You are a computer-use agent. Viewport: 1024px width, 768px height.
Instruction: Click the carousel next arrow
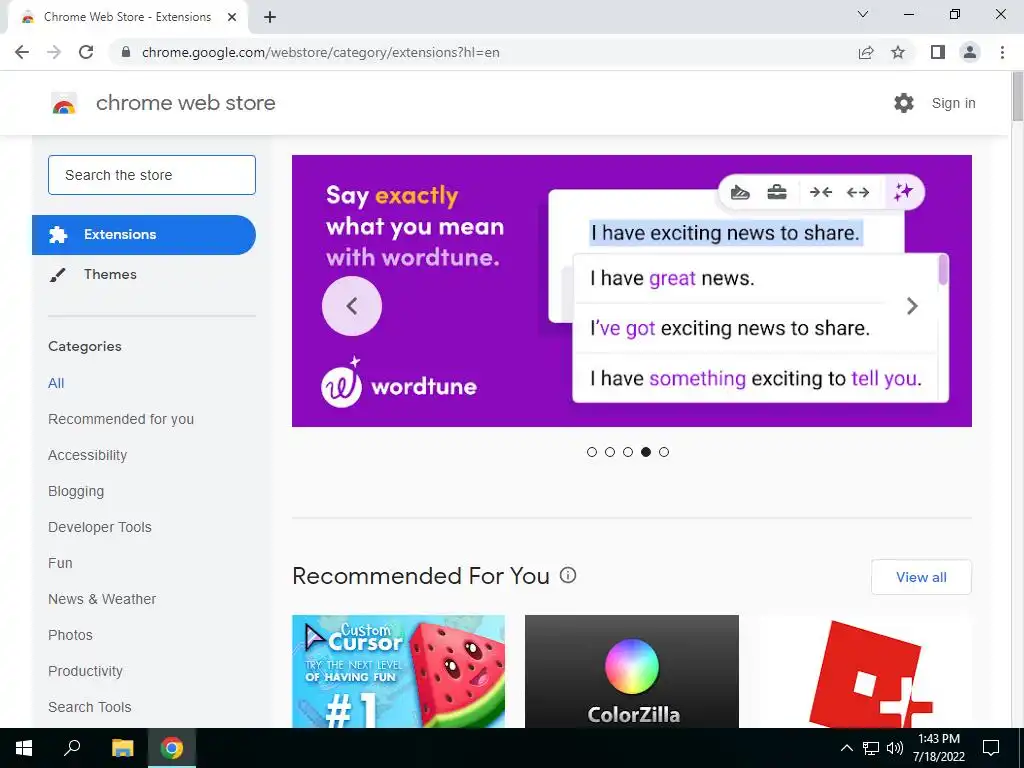pos(912,306)
